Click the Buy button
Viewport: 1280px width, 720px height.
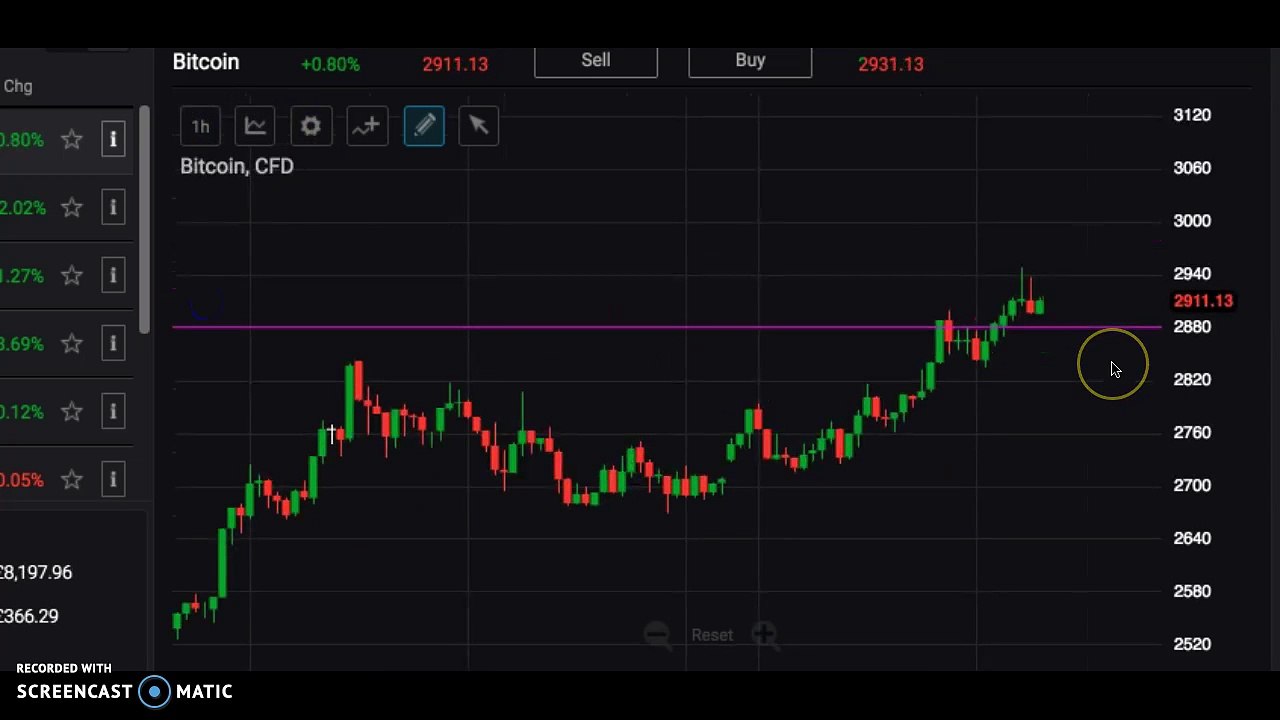tap(750, 61)
